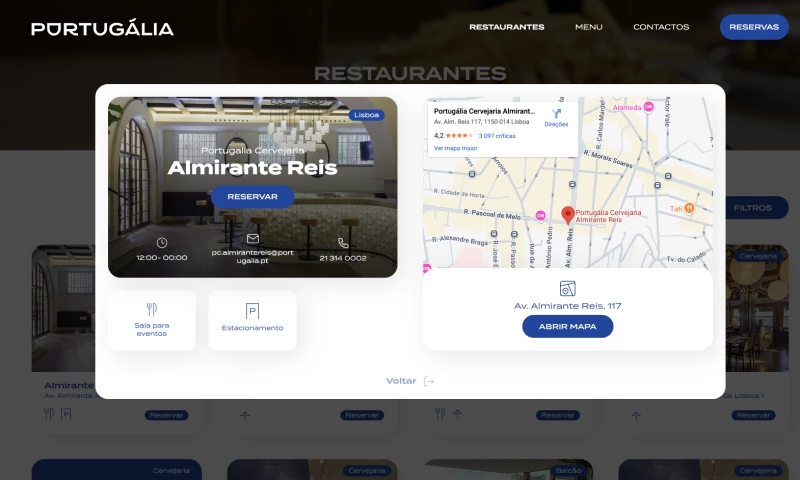800x480 pixels.
Task: Click the telephone icon
Action: [x=343, y=243]
